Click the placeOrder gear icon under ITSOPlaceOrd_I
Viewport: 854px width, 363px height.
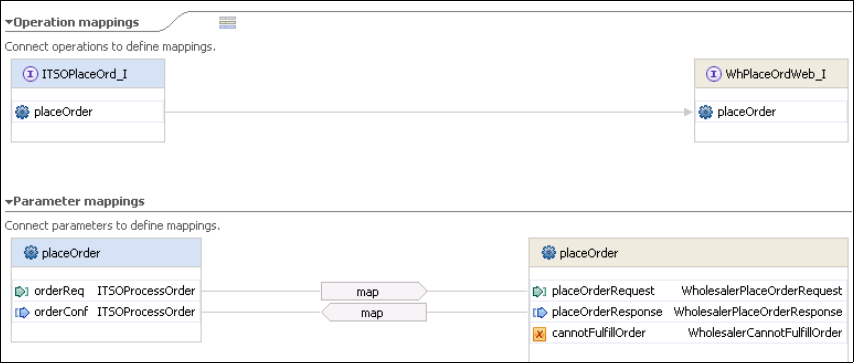22,112
